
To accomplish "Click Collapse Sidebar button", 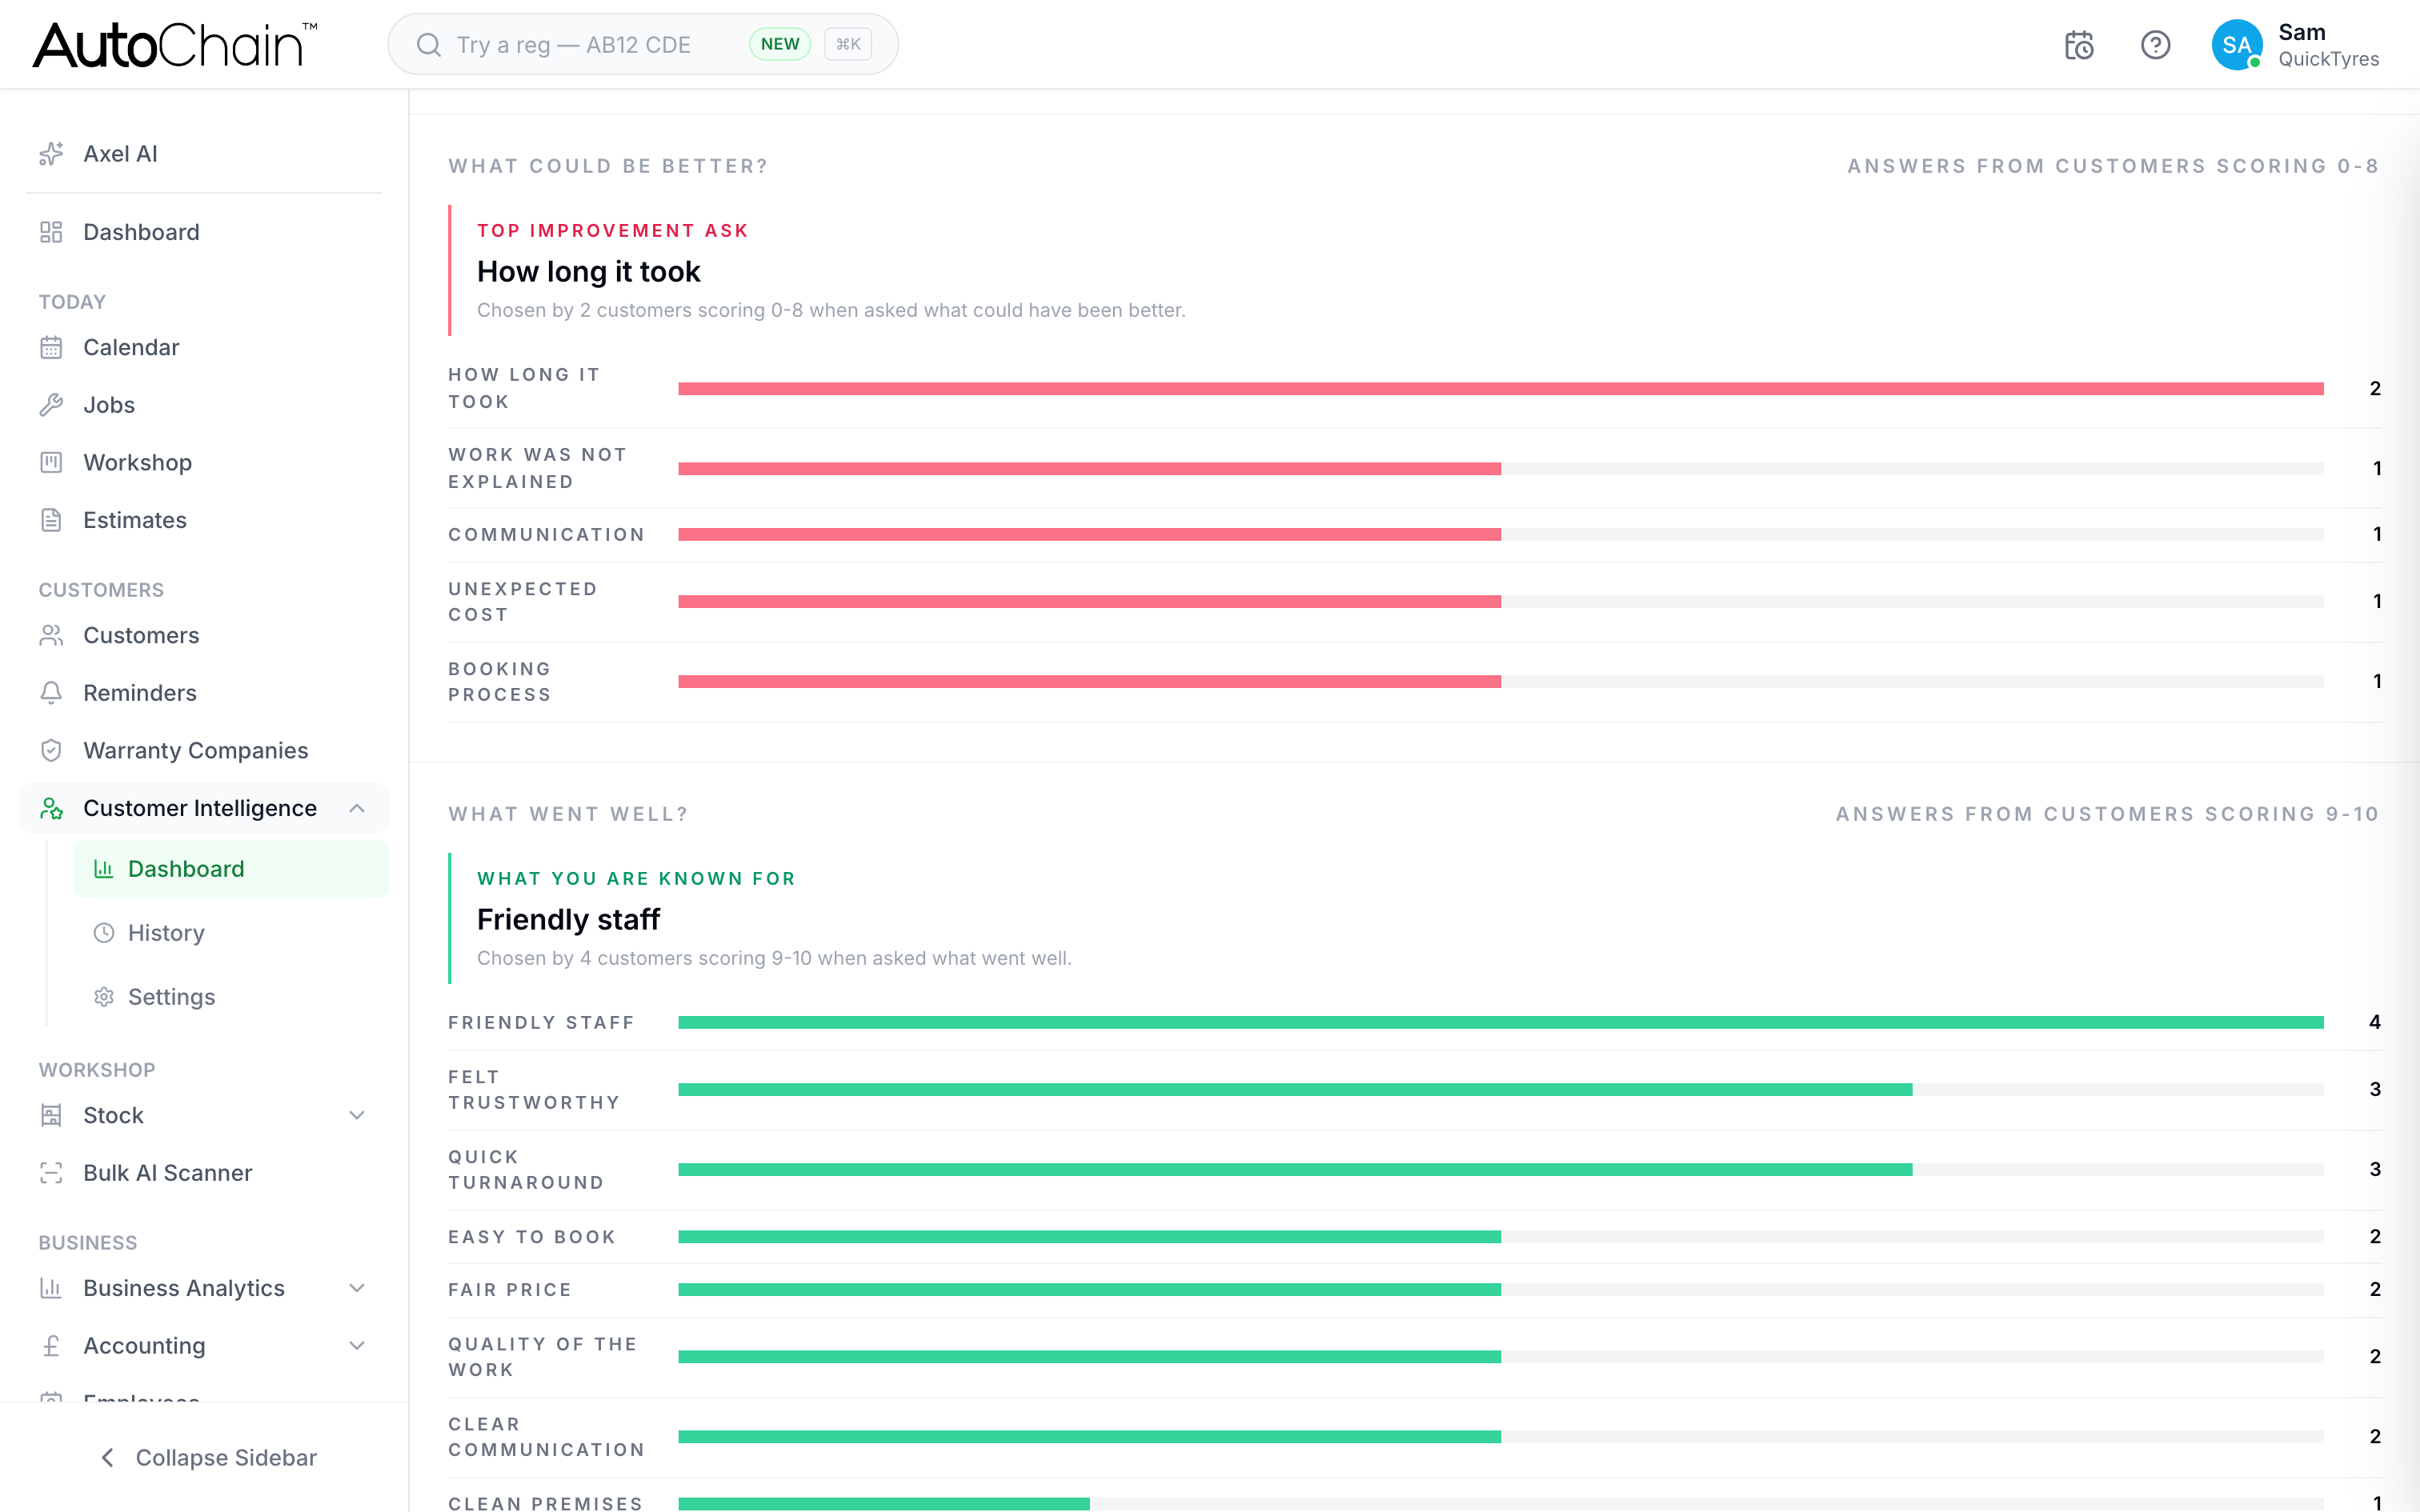I will click(208, 1458).
